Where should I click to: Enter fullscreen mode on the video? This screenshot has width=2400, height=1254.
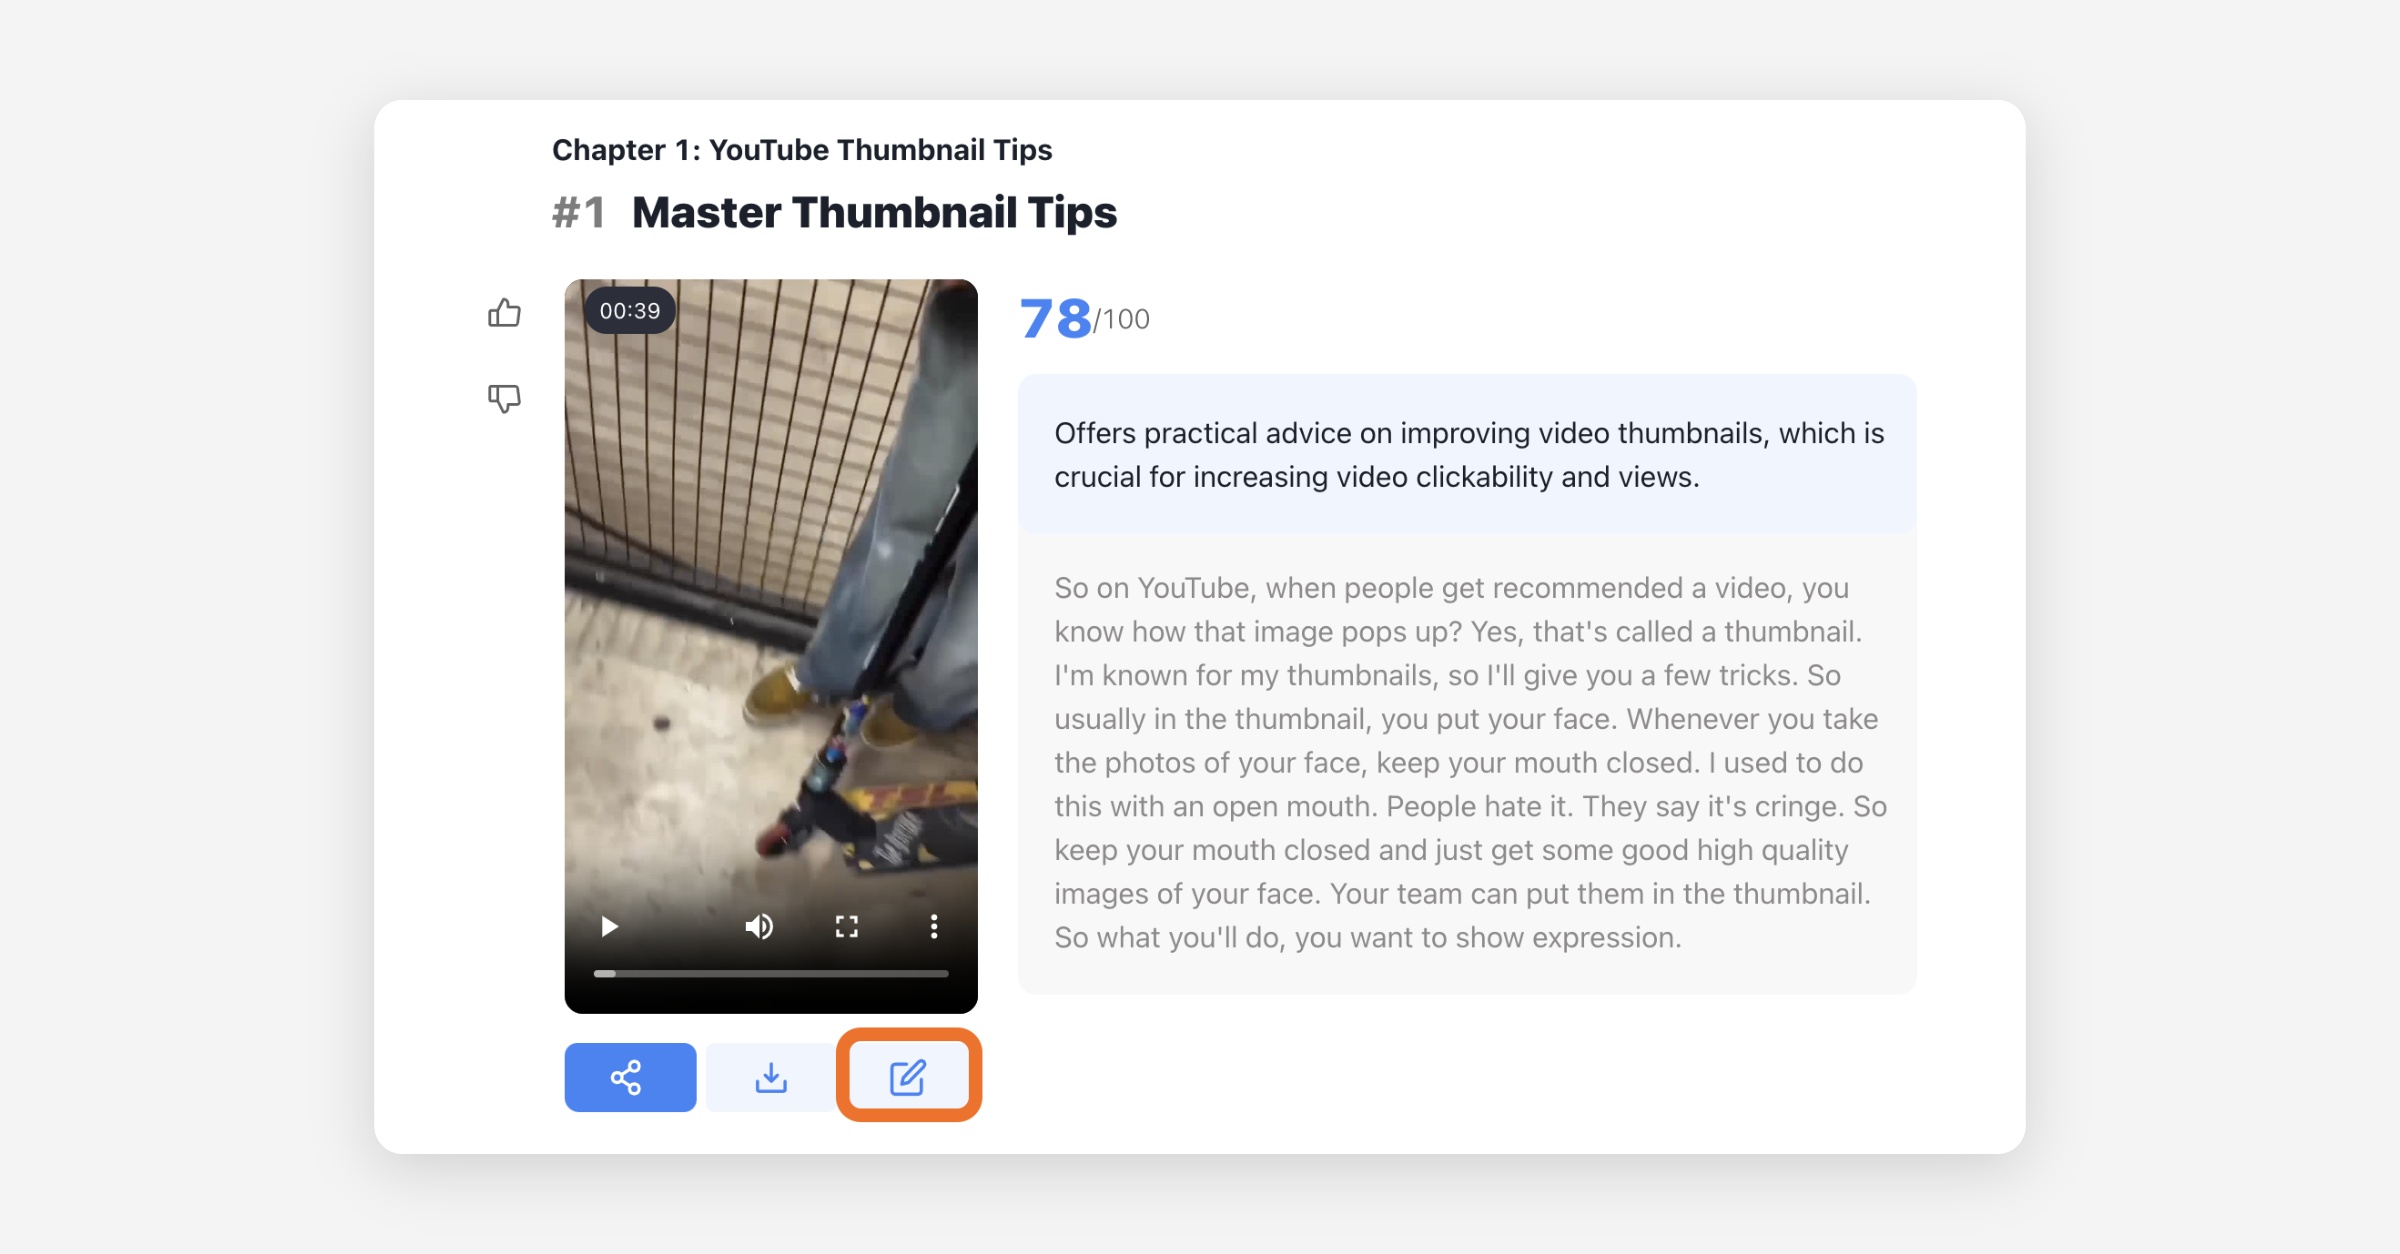pos(847,927)
